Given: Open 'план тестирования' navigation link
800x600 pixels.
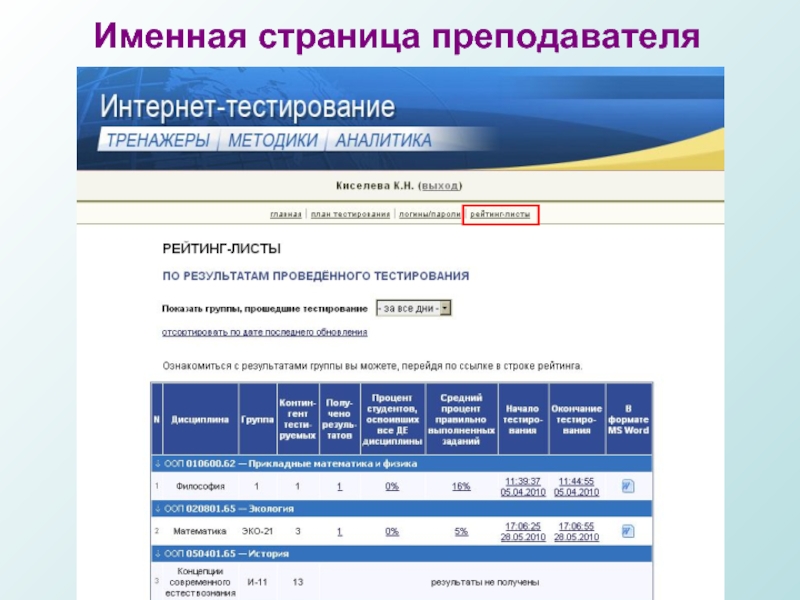Looking at the screenshot, I should 351,214.
